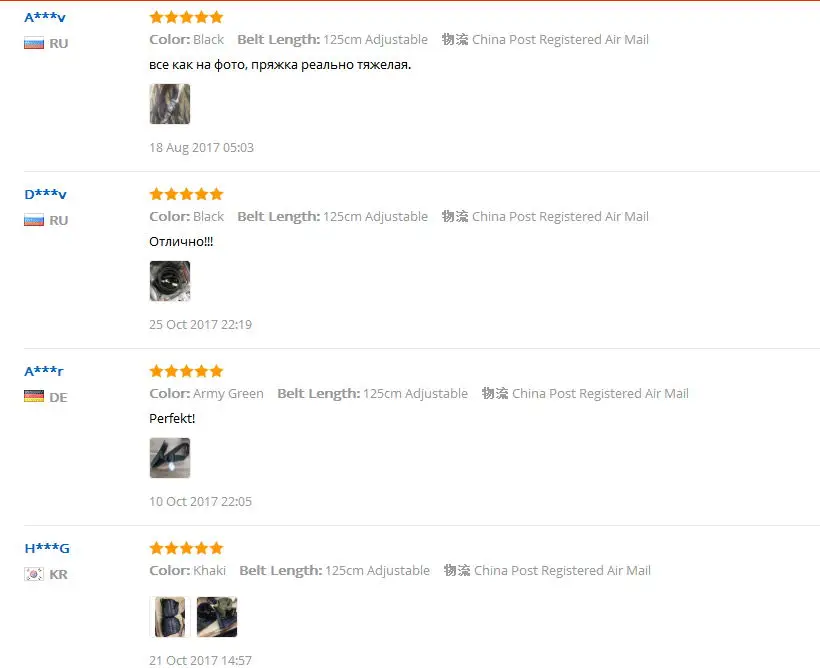Viewport: 820px width, 668px height.
Task: Enlarge the camouflage photo in A***v's review
Action: (x=170, y=104)
